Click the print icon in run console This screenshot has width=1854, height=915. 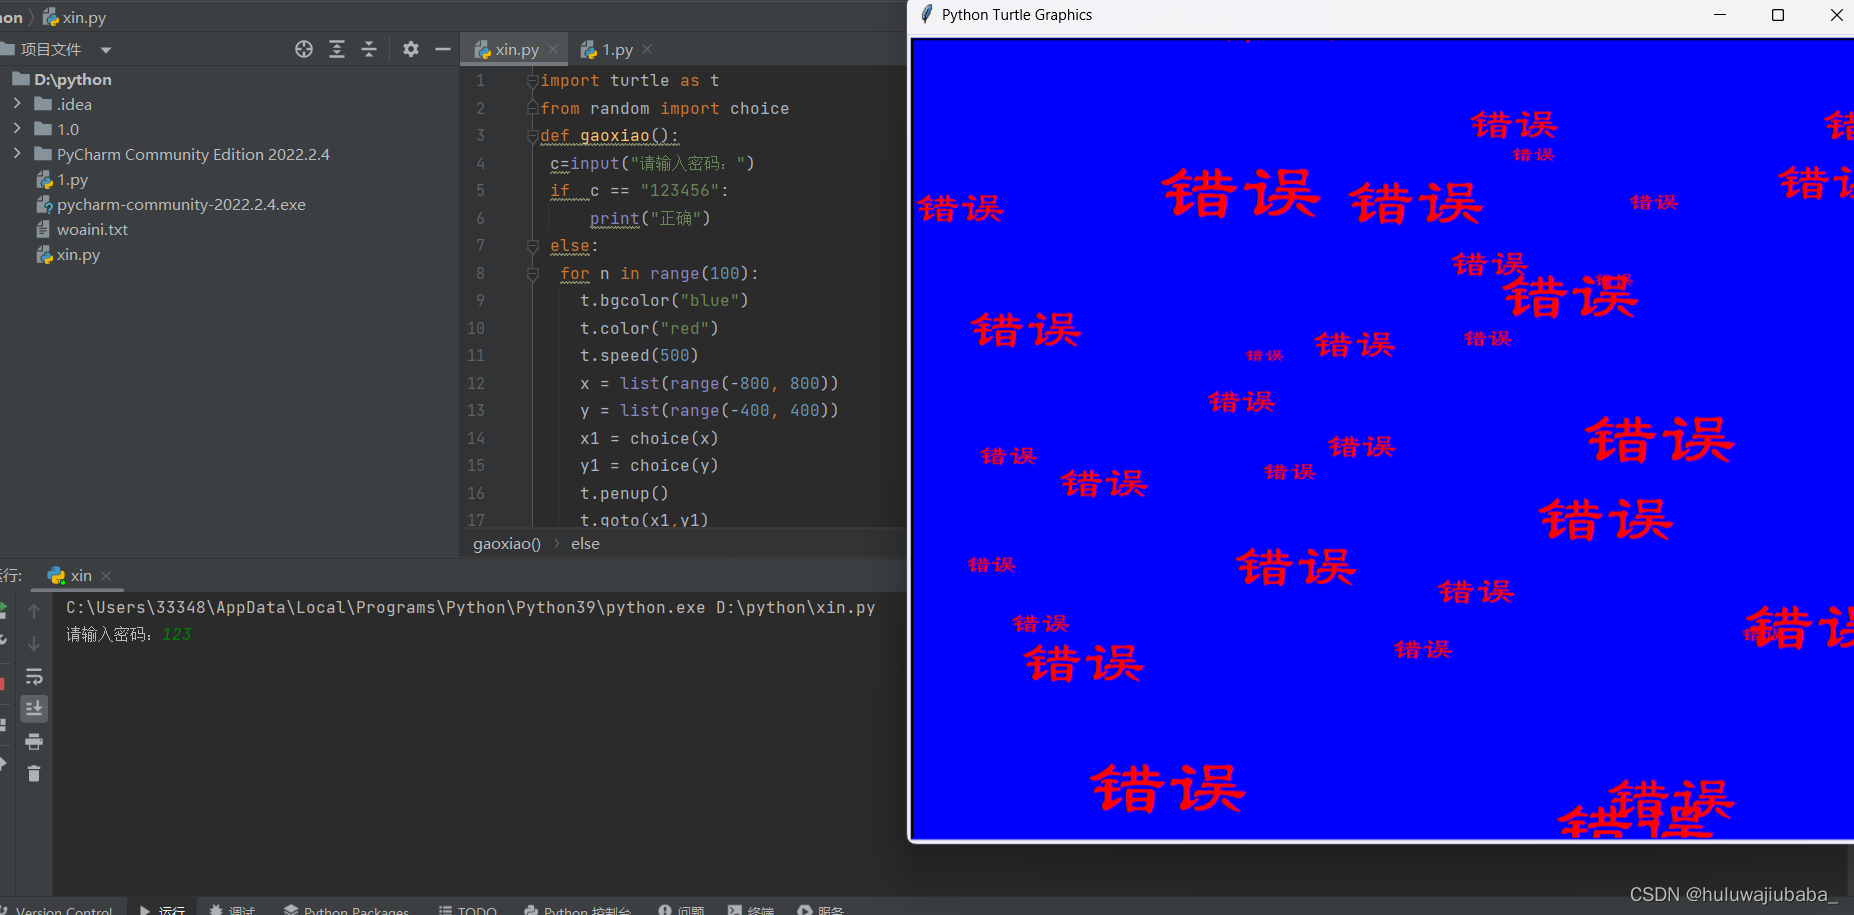[x=34, y=742]
